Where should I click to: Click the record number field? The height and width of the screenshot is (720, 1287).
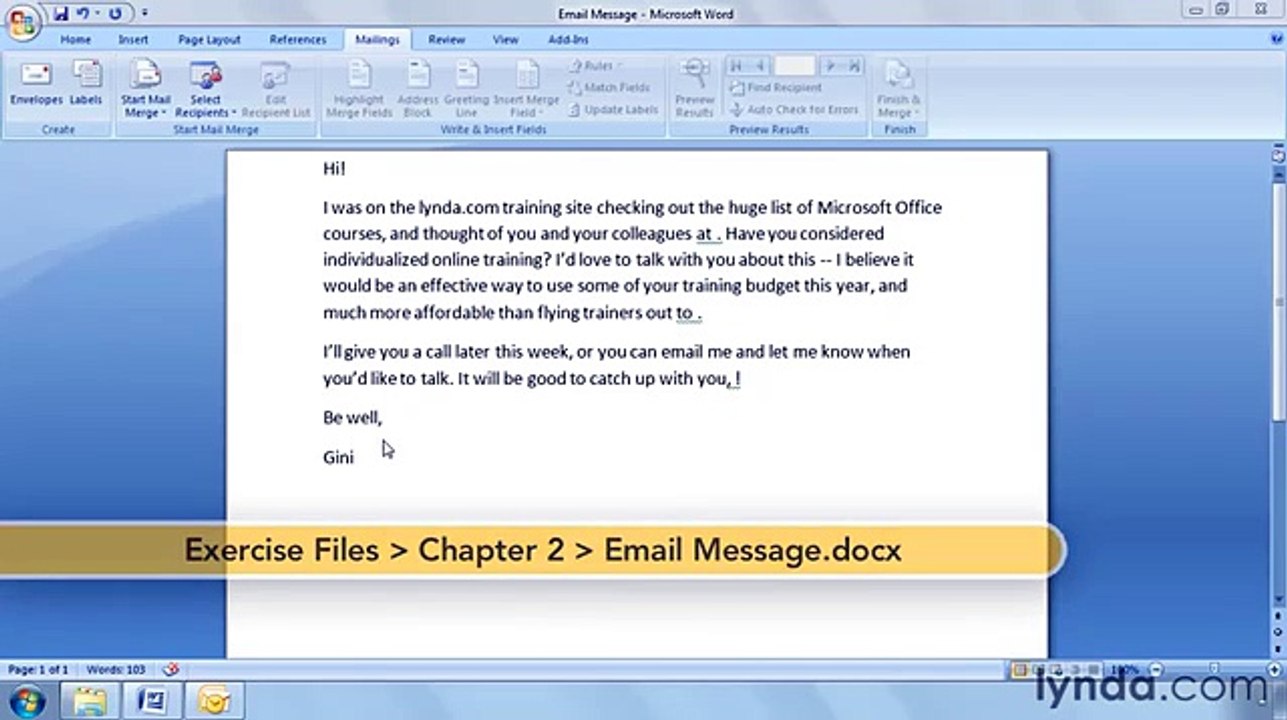(x=795, y=66)
